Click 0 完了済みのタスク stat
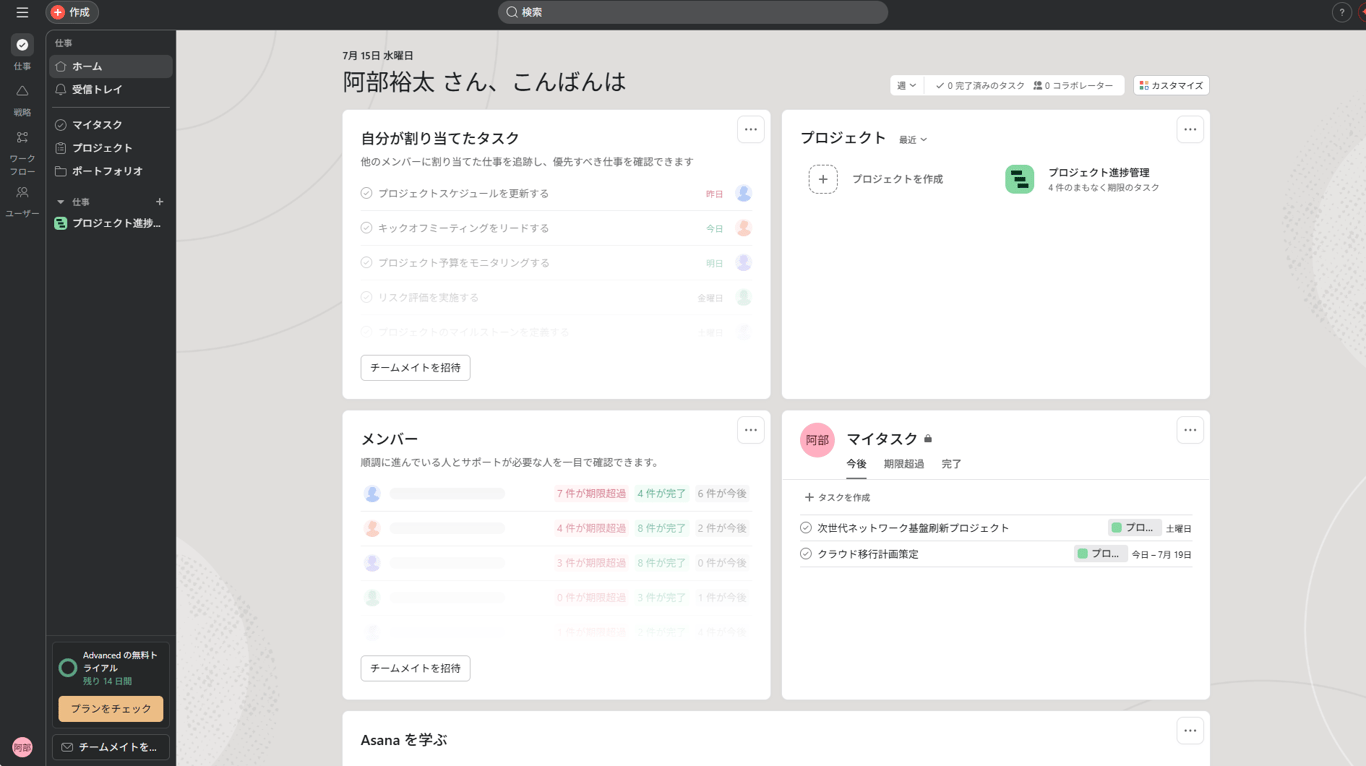1366x766 pixels. coord(980,86)
